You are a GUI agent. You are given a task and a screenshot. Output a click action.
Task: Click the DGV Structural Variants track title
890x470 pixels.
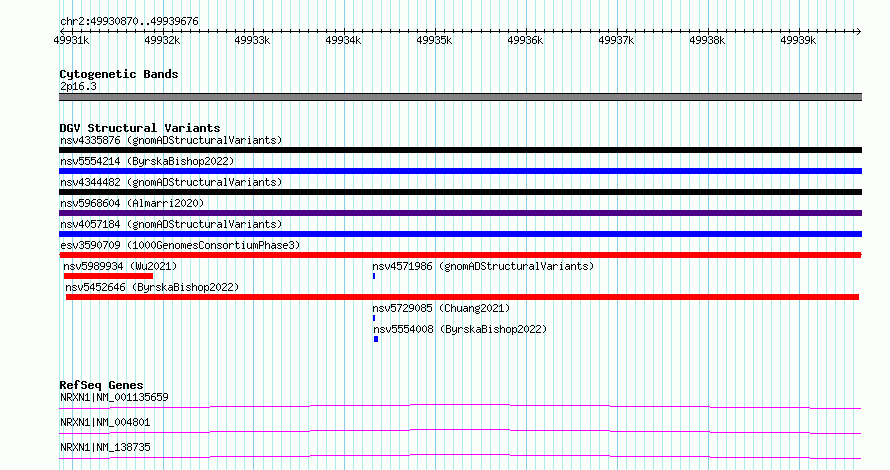click(140, 128)
